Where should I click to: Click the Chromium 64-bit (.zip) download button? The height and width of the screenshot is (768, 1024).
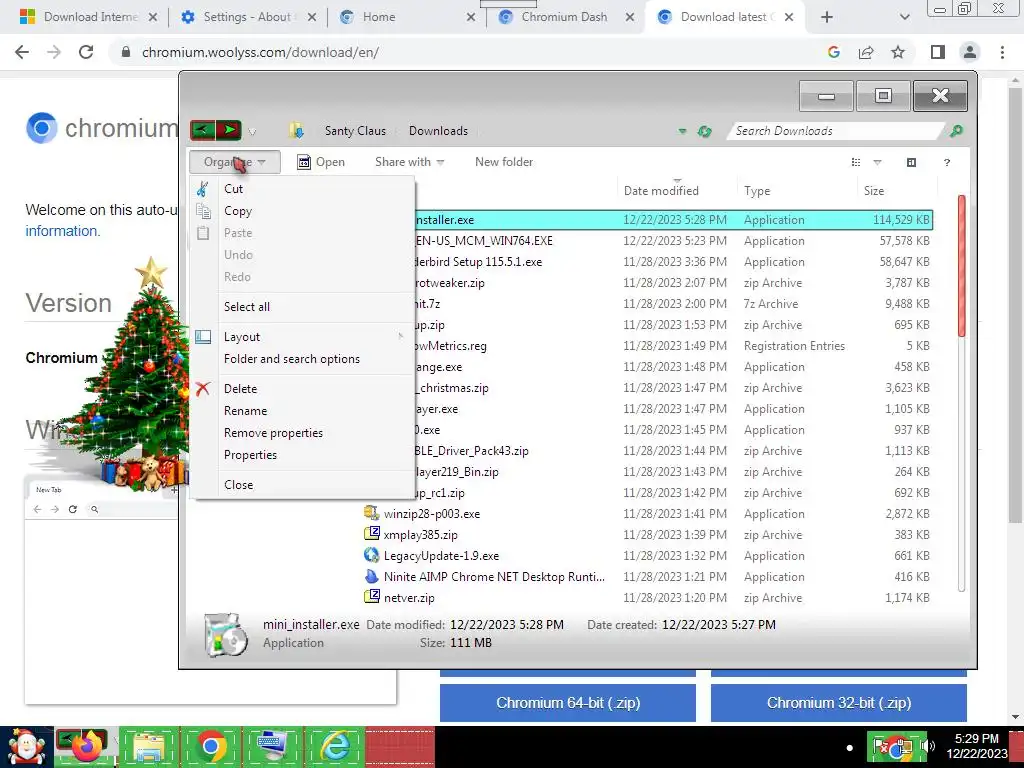(568, 703)
